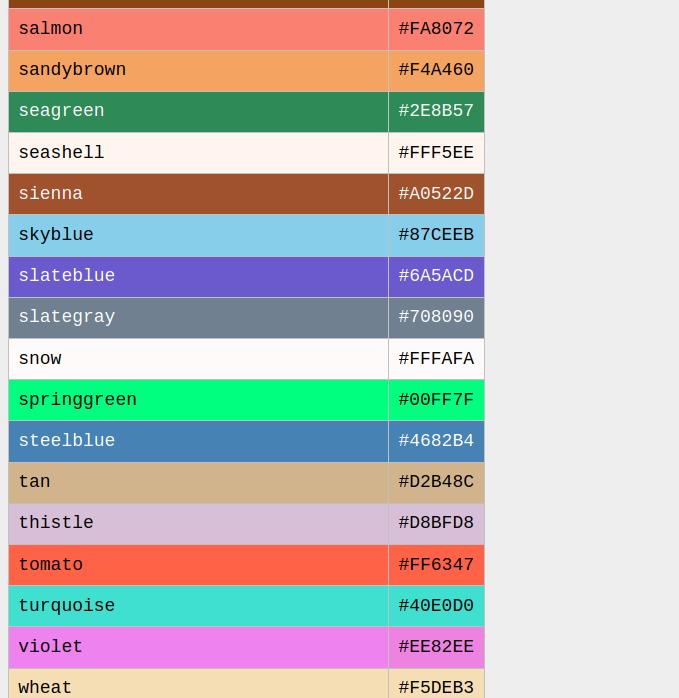Pick the skyblue color row

[x=198, y=235]
